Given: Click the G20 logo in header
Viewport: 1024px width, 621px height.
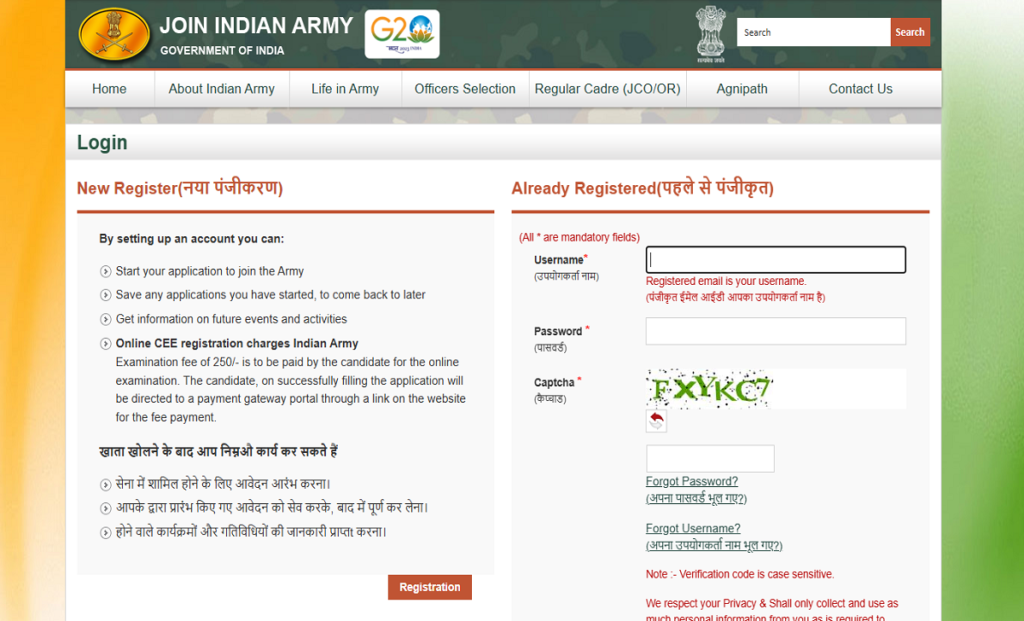Looking at the screenshot, I should (x=402, y=34).
